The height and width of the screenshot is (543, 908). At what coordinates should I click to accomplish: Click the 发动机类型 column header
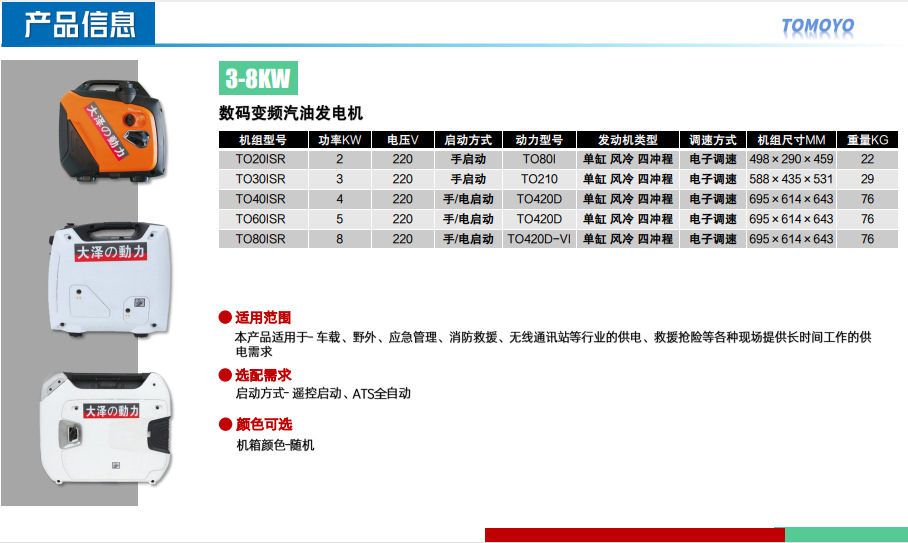click(x=628, y=140)
